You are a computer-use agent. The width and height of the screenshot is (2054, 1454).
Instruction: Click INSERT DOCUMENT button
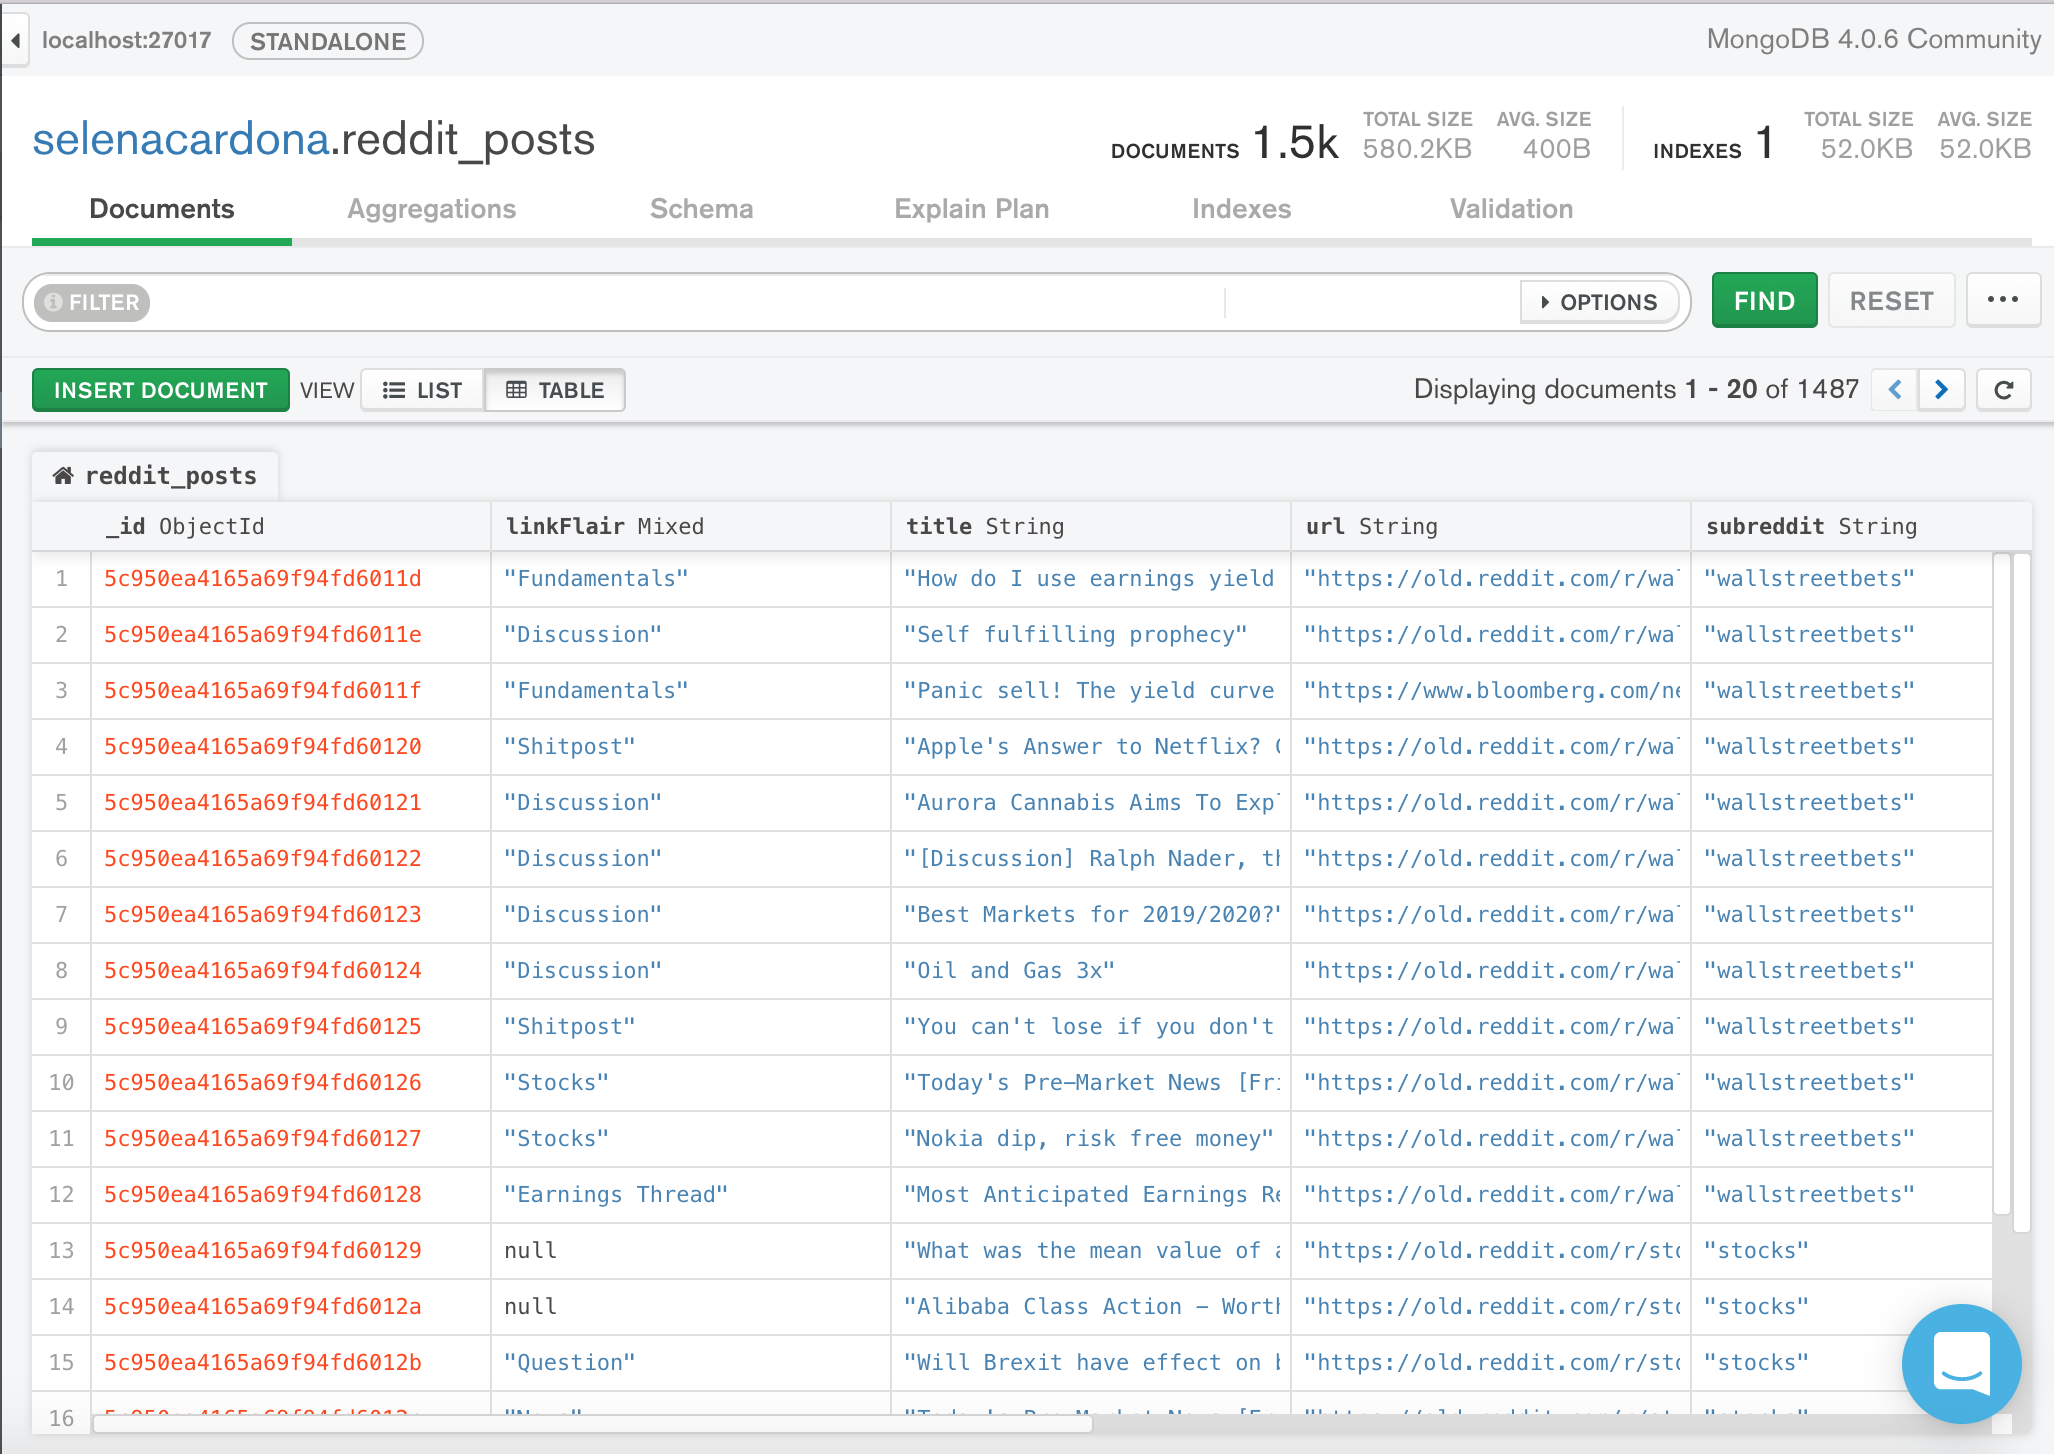pyautogui.click(x=160, y=390)
